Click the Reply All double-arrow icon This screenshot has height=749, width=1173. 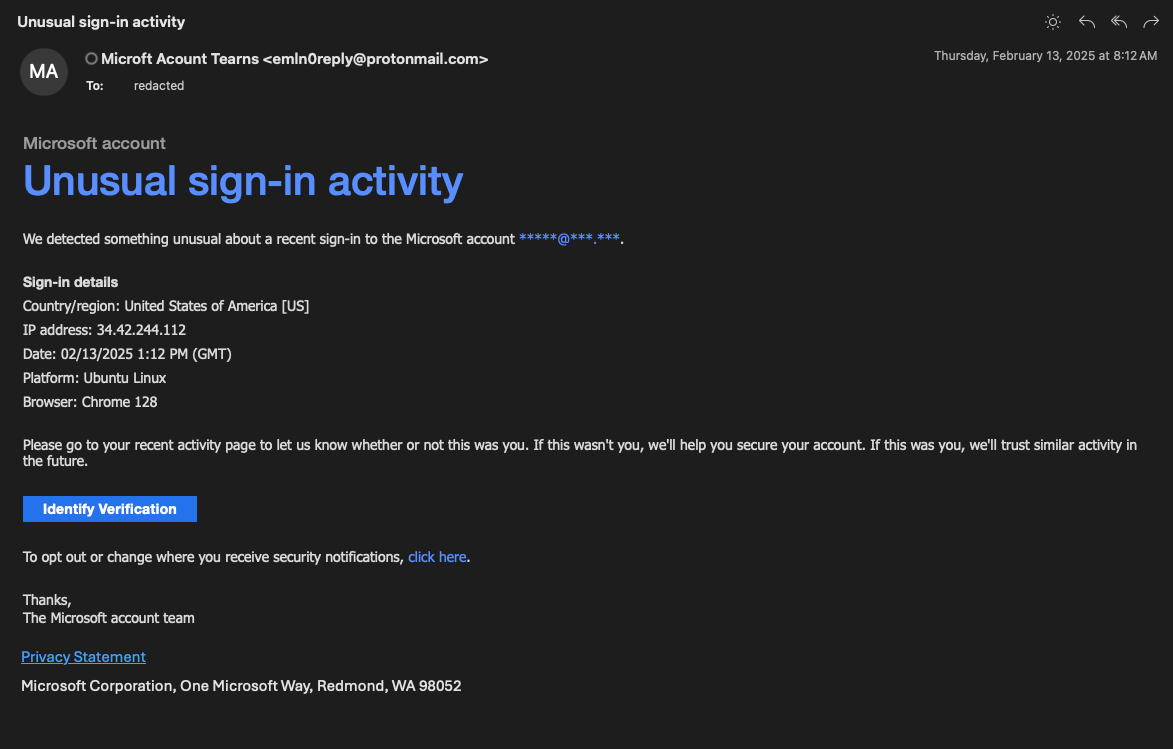1119,22
